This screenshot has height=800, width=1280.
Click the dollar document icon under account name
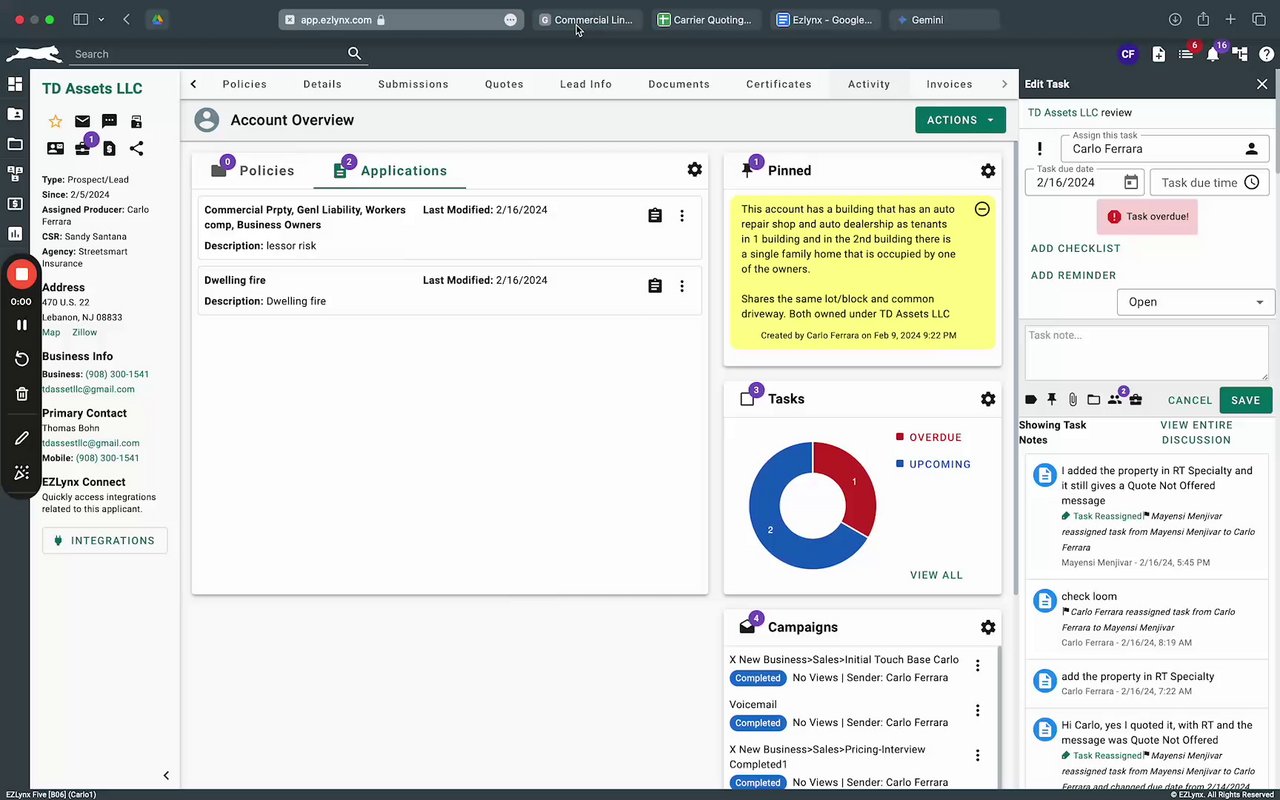(109, 148)
